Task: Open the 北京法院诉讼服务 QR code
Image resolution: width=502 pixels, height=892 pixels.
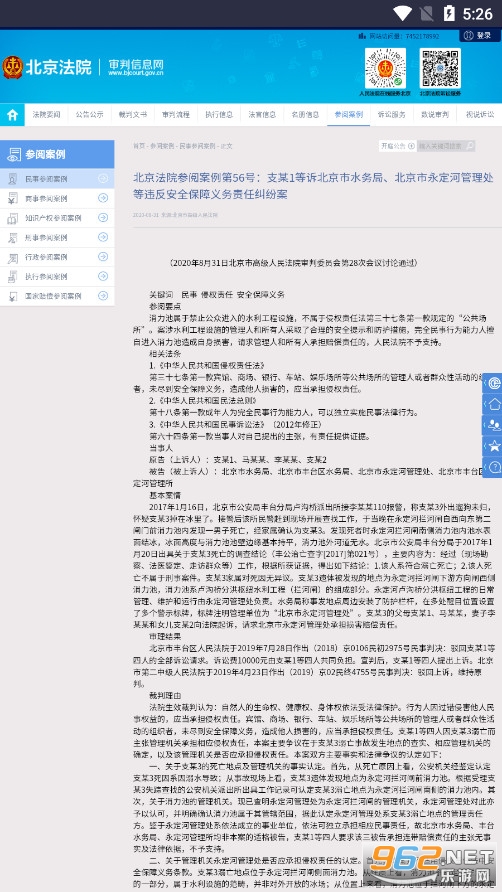Action: pos(440,68)
